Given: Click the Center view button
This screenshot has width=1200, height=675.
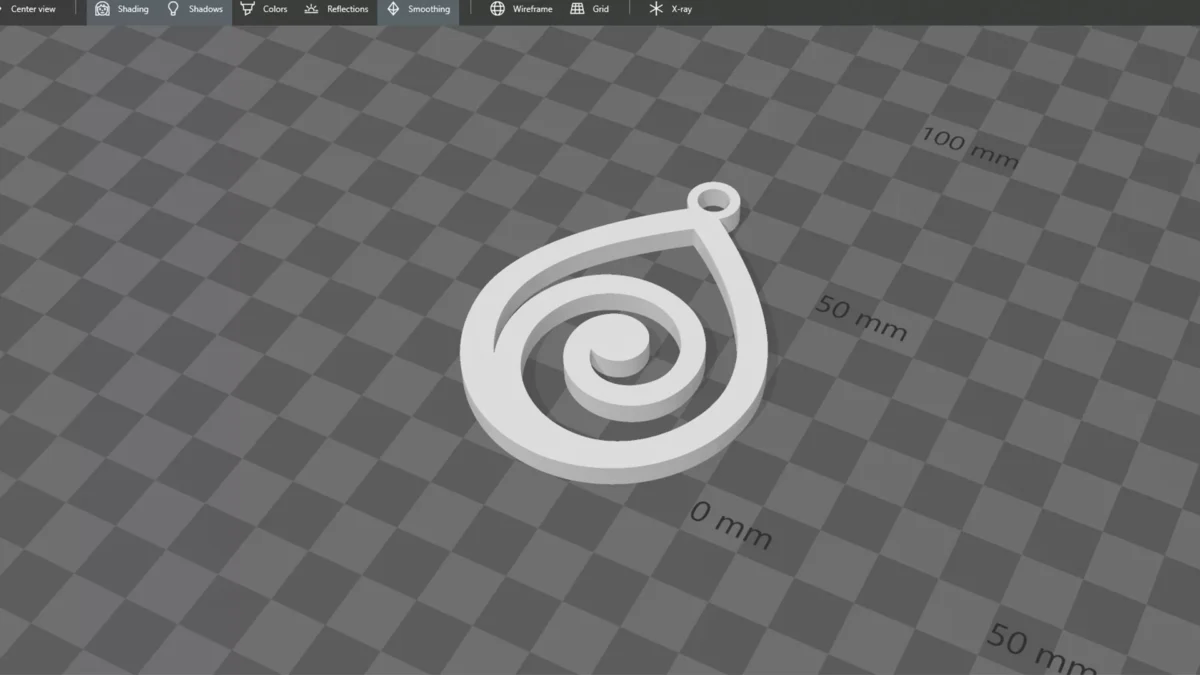Looking at the screenshot, I should click(x=33, y=9).
